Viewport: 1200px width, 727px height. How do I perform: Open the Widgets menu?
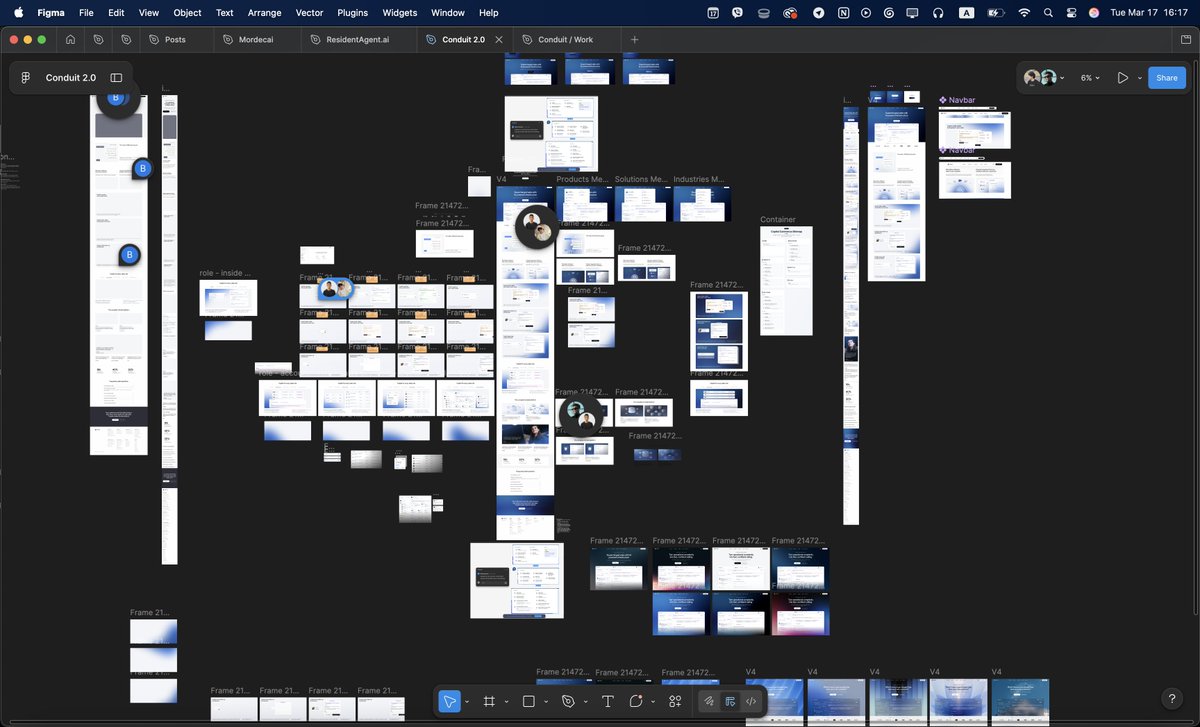pos(400,13)
